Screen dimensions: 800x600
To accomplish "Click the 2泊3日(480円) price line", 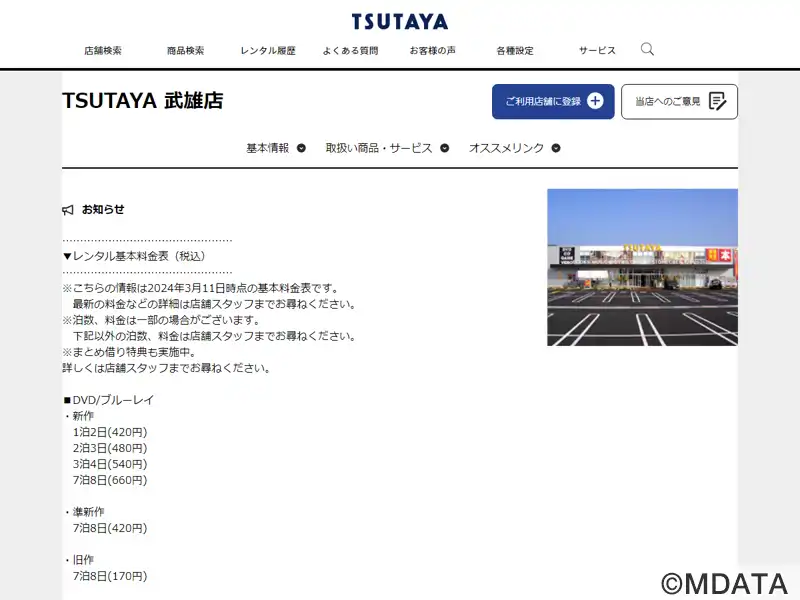I will [110, 448].
